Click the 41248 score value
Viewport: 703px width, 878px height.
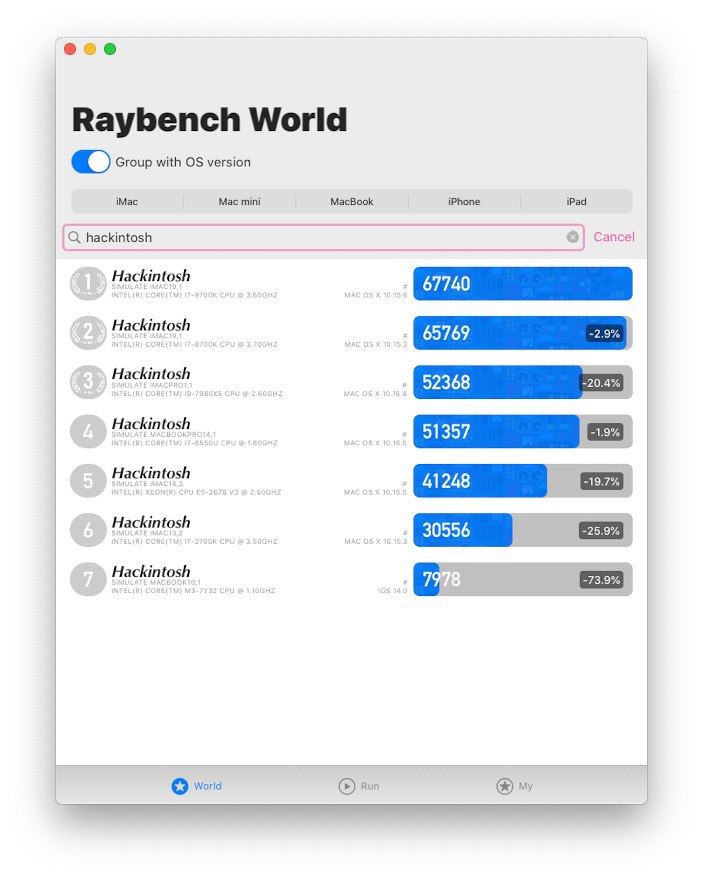[446, 481]
